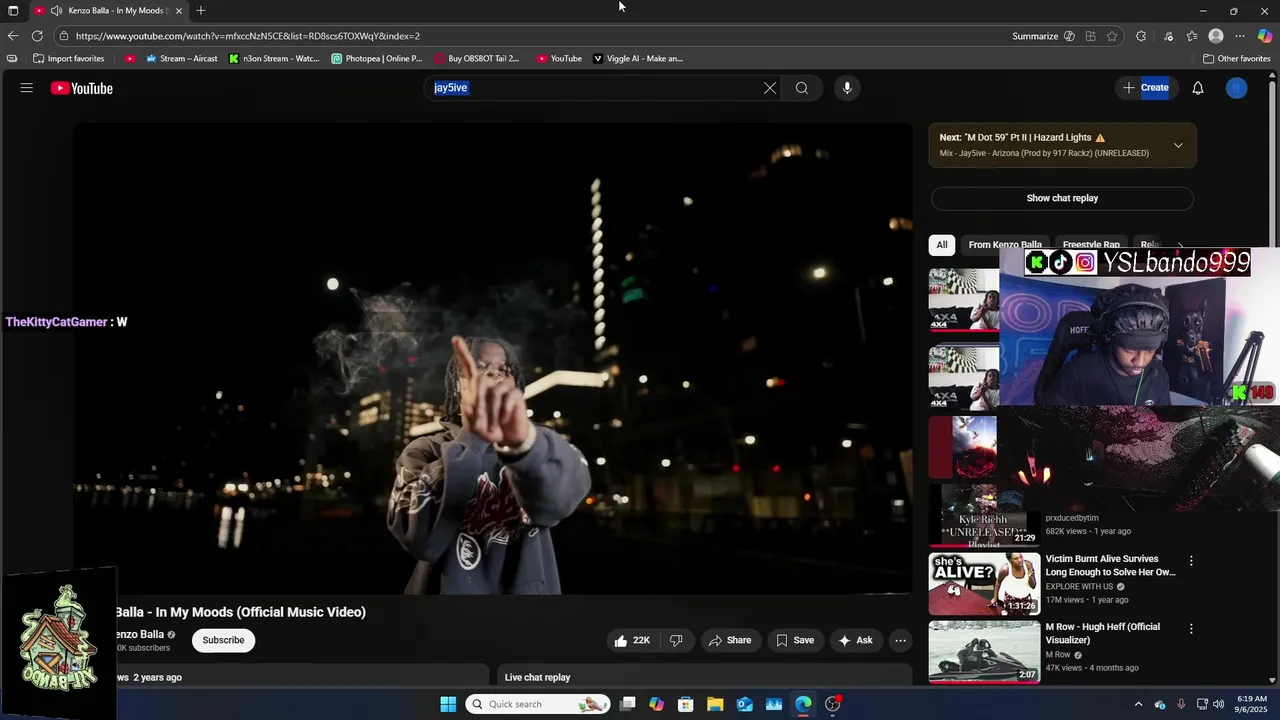
Task: Show chat replay
Action: (1062, 198)
